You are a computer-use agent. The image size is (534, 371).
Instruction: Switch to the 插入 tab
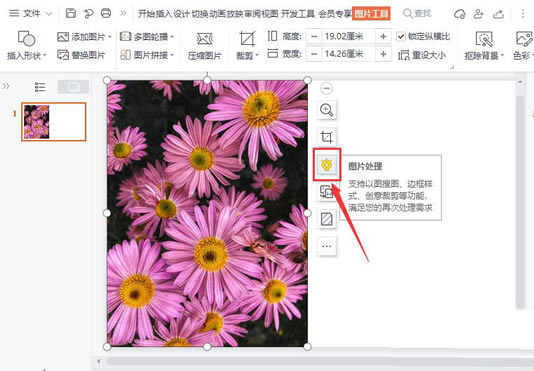click(x=164, y=14)
